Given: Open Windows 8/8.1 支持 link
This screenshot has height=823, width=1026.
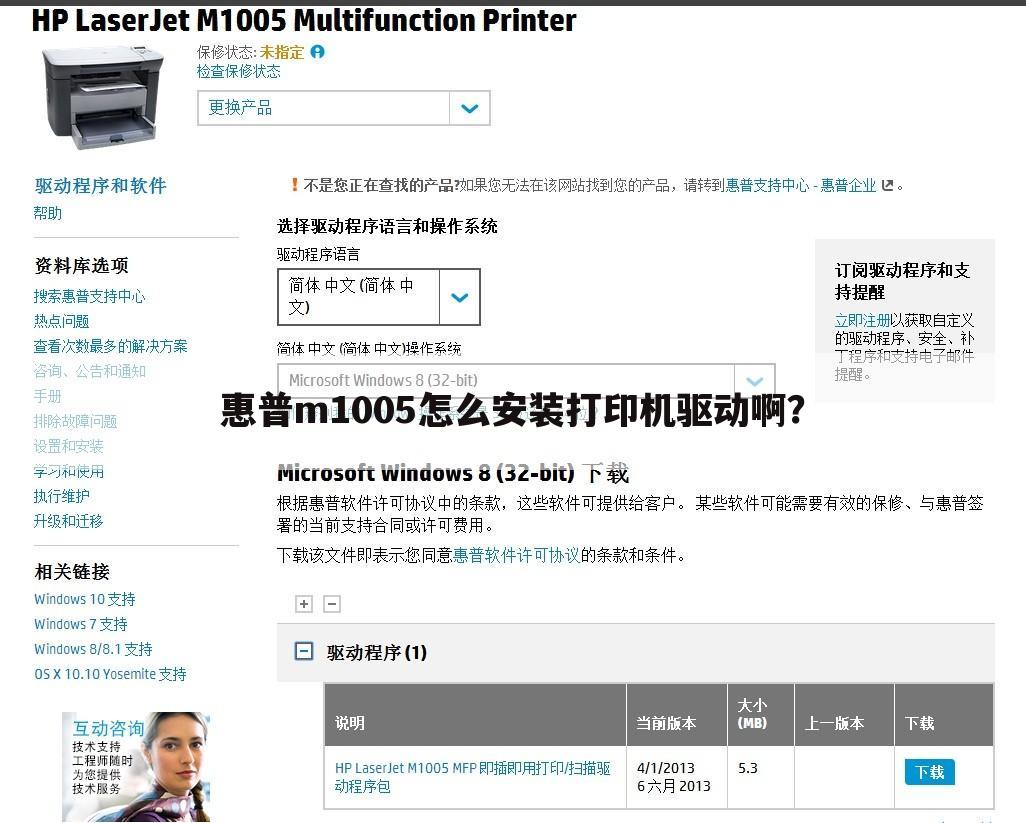Looking at the screenshot, I should click(x=94, y=649).
